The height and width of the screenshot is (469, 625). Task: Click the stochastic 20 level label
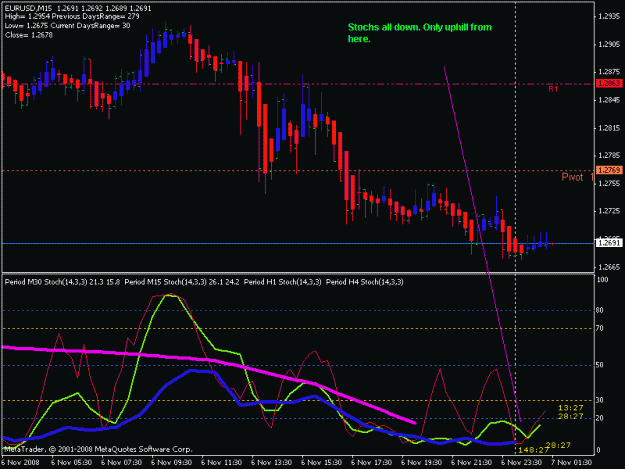[600, 418]
